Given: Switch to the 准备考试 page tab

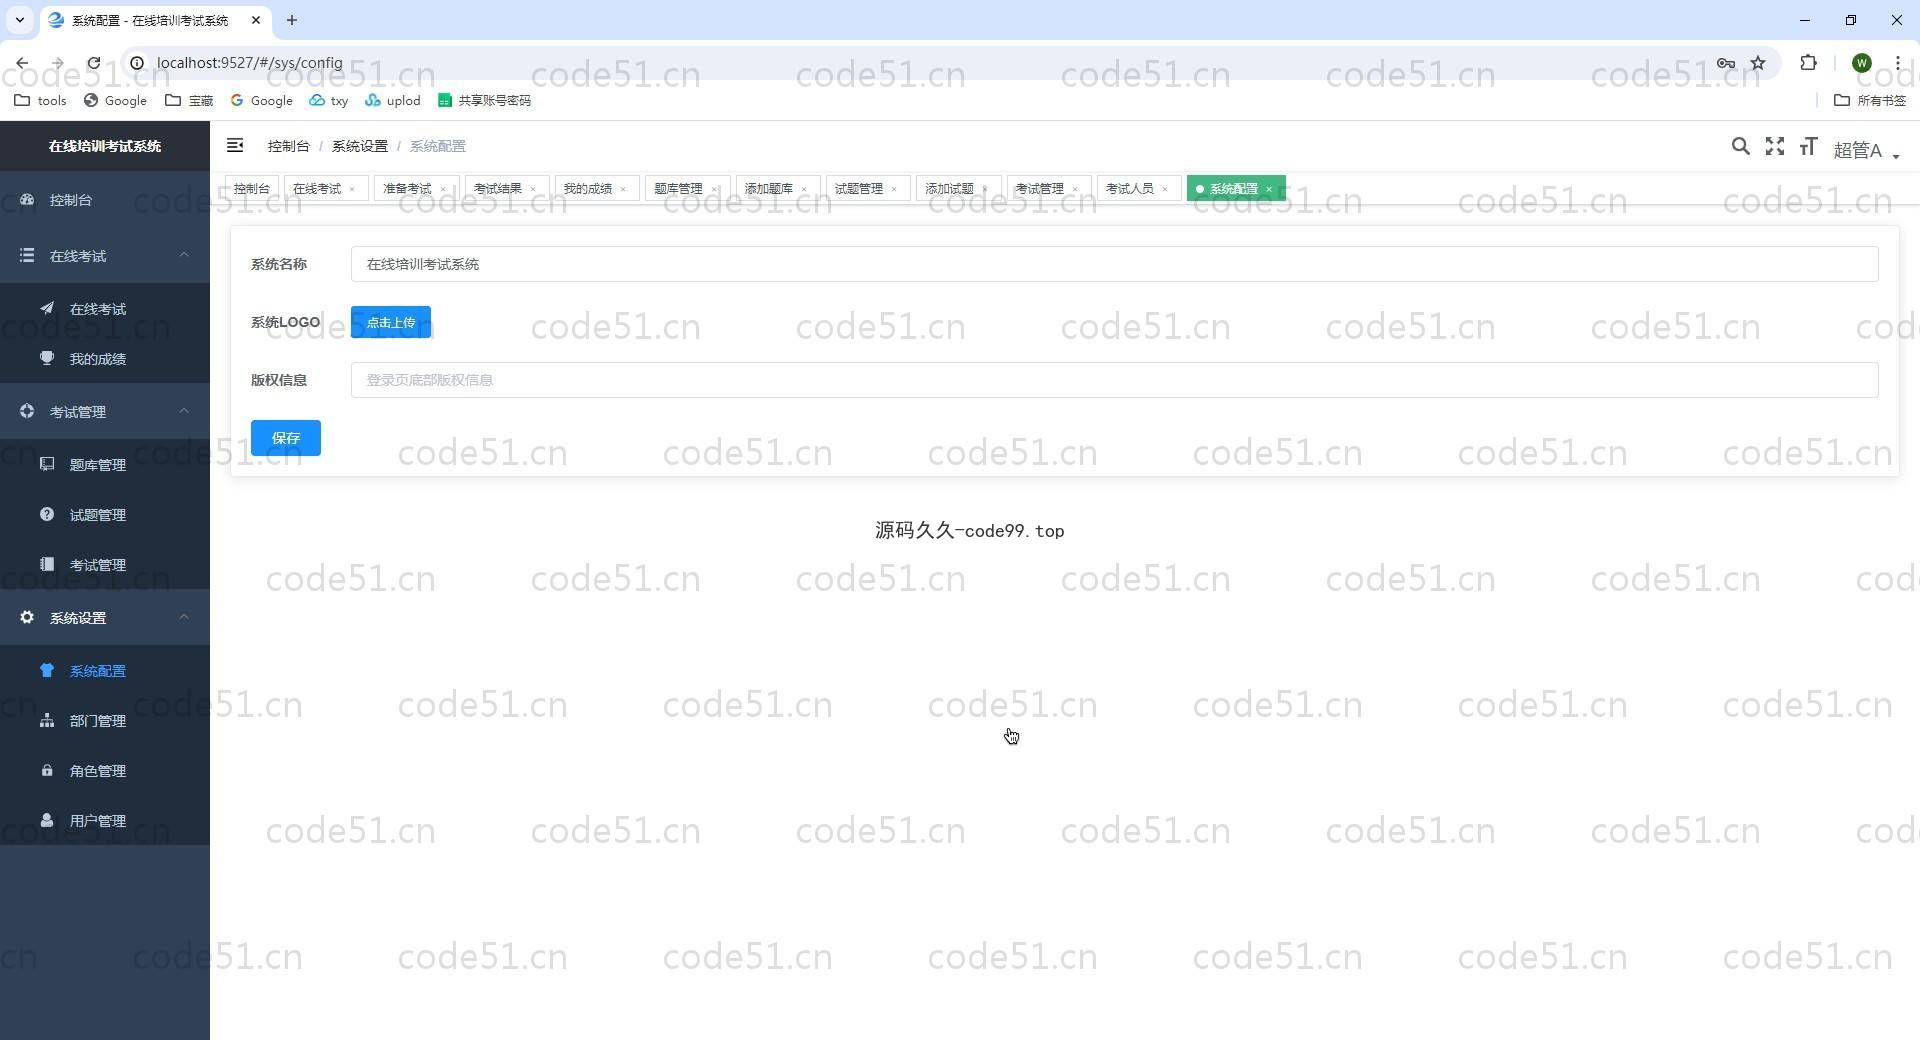Looking at the screenshot, I should pyautogui.click(x=407, y=188).
